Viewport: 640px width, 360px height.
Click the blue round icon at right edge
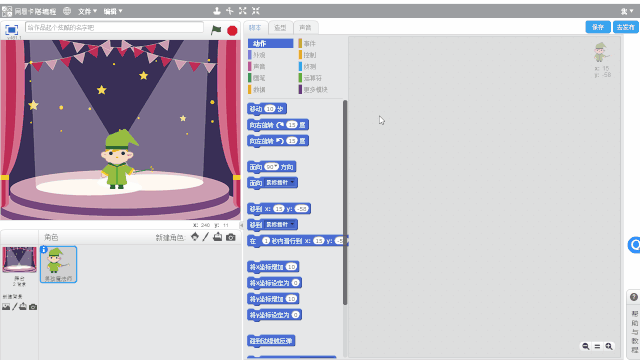pos(634,245)
